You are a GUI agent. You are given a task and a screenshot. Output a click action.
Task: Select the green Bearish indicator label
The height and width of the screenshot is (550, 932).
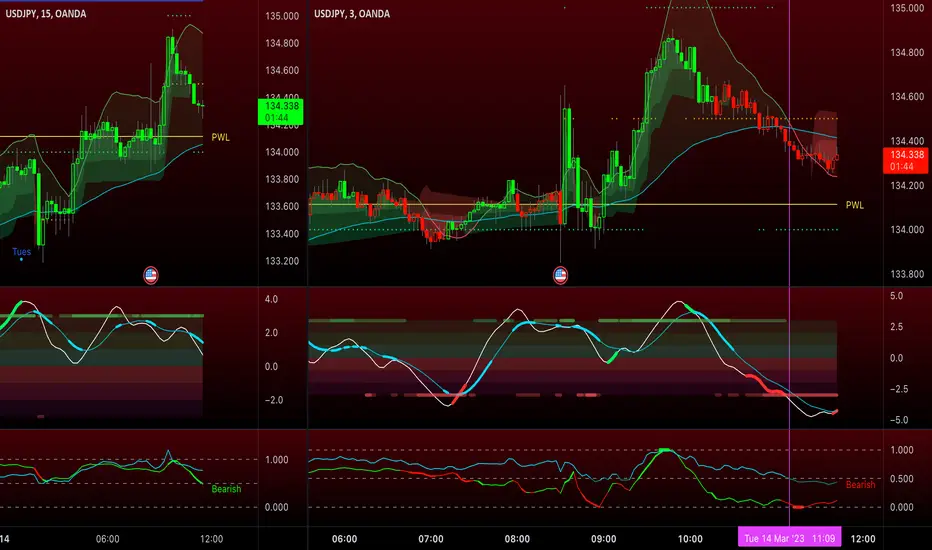(226, 489)
